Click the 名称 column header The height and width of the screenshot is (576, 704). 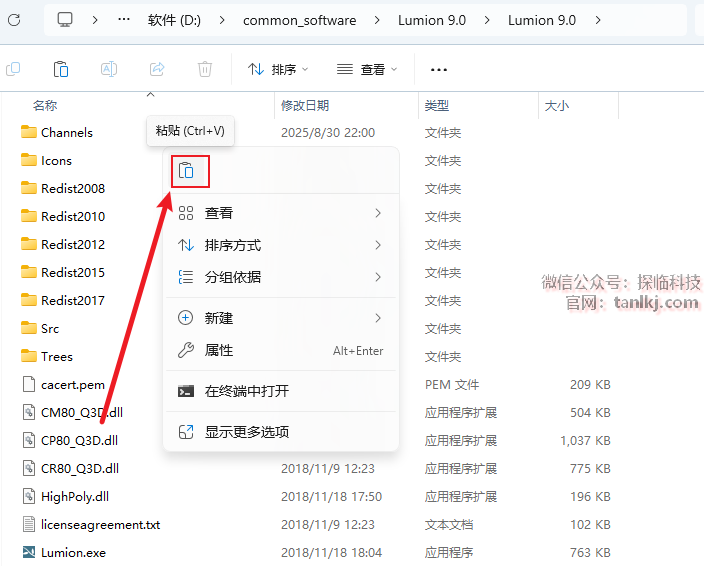point(45,105)
